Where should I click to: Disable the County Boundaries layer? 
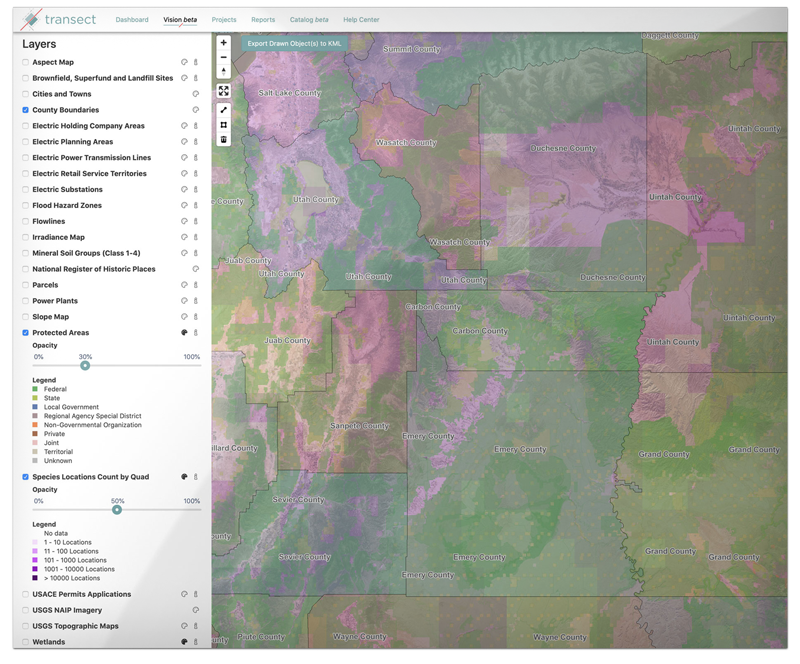click(x=25, y=109)
